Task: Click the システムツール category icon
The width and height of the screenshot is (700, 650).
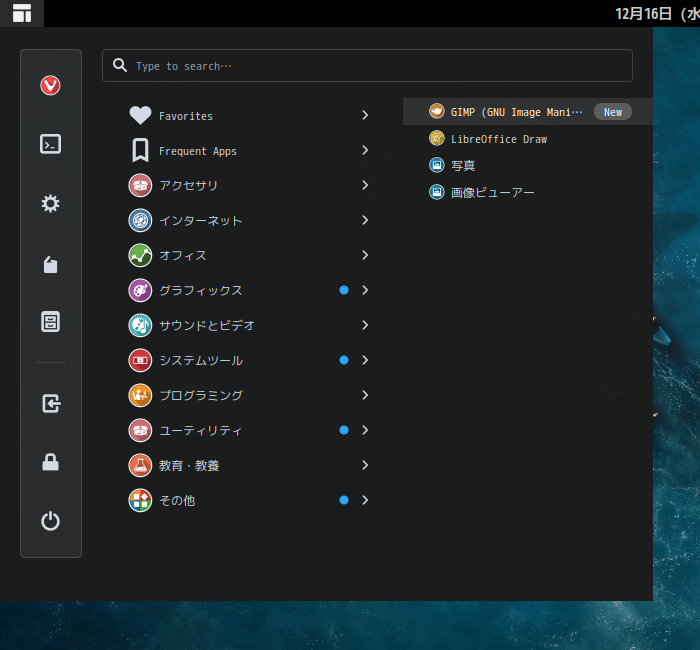Action: point(140,360)
